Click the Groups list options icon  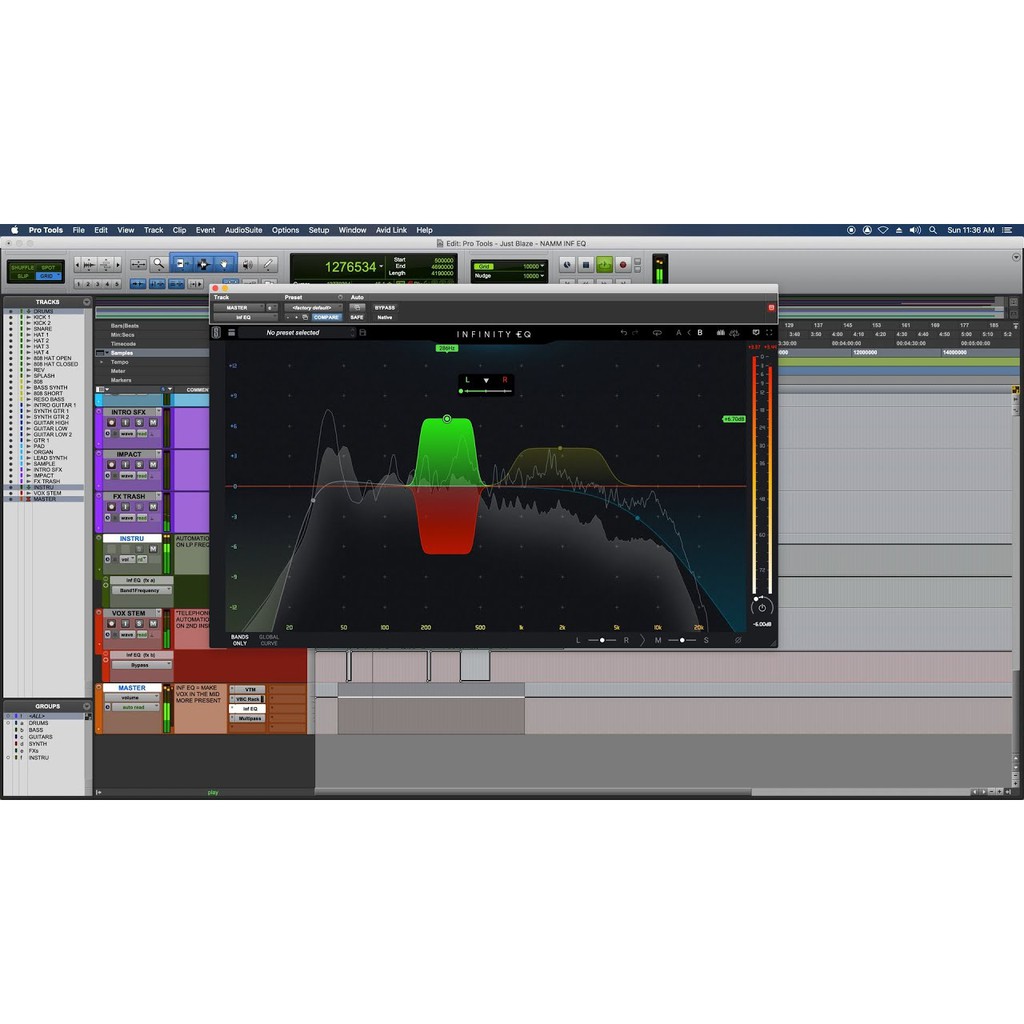pos(86,706)
